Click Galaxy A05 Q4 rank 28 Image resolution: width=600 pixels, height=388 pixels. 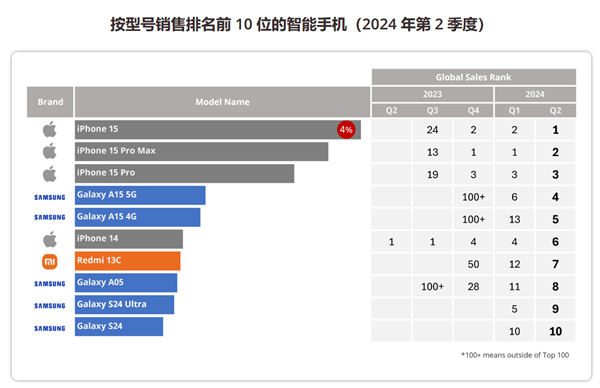pos(473,287)
